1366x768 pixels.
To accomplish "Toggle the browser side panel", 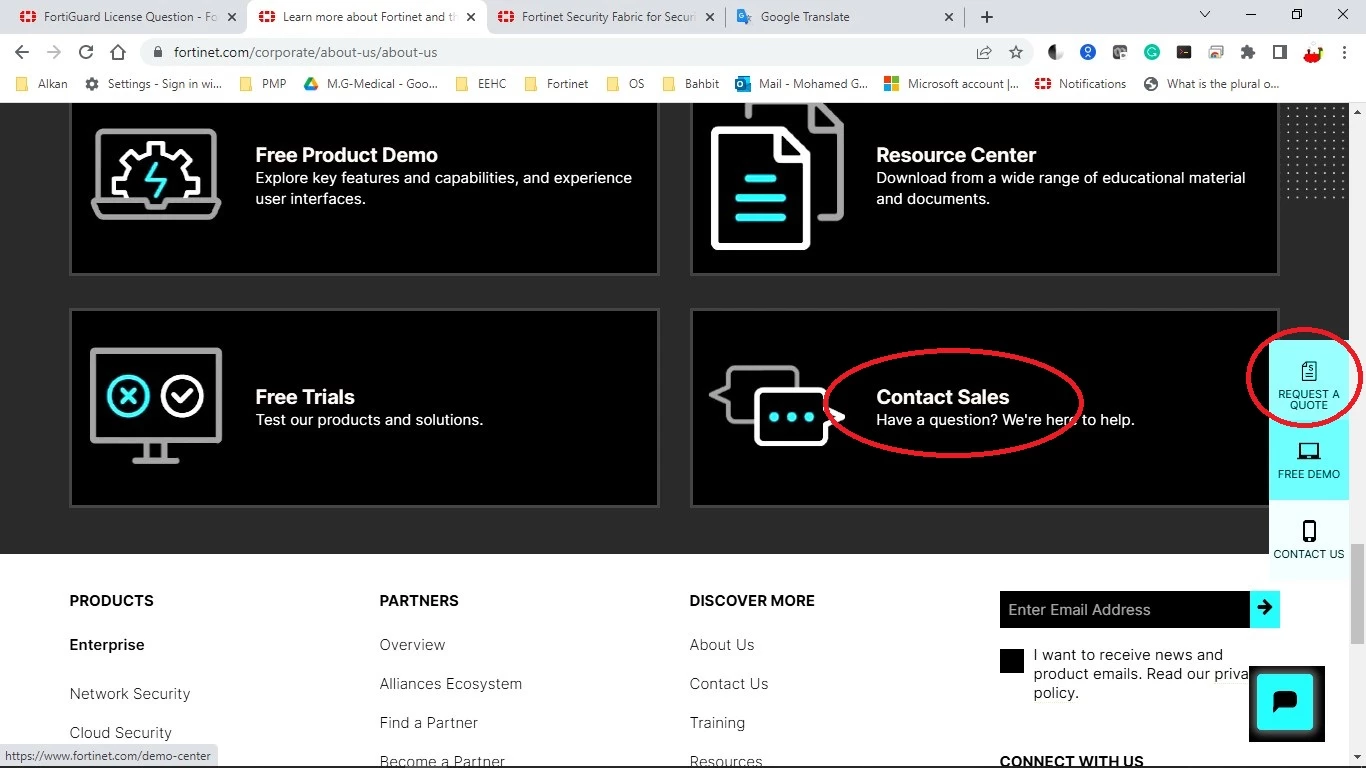I will (1280, 52).
